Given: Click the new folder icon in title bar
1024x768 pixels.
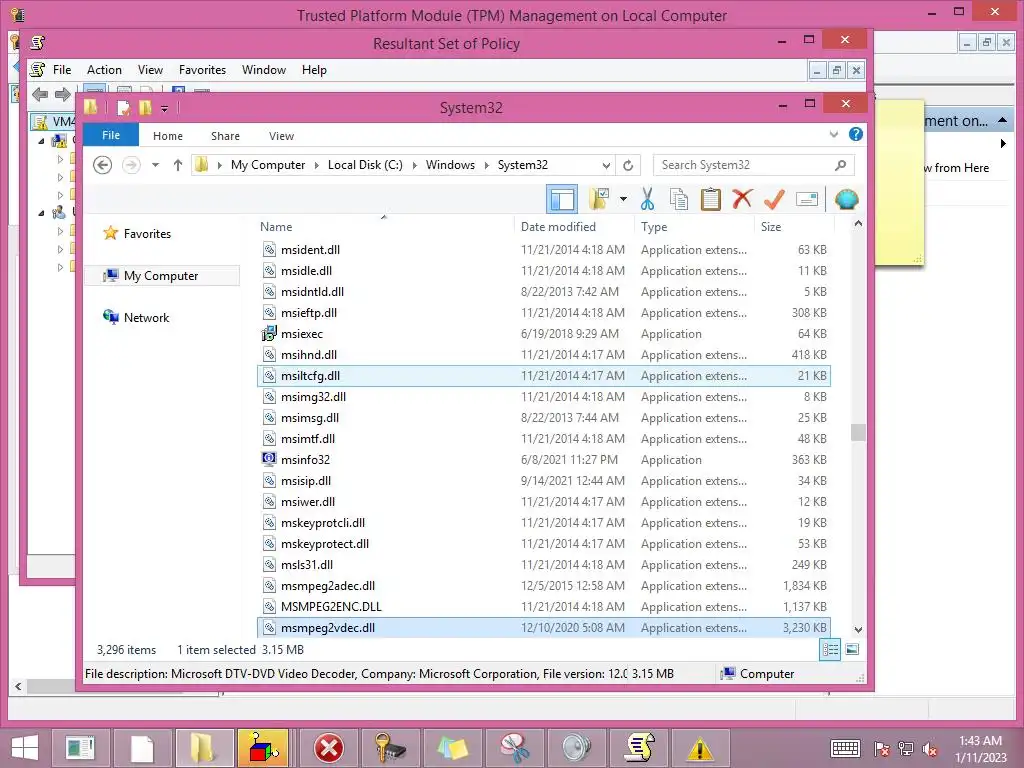Looking at the screenshot, I should click(145, 107).
